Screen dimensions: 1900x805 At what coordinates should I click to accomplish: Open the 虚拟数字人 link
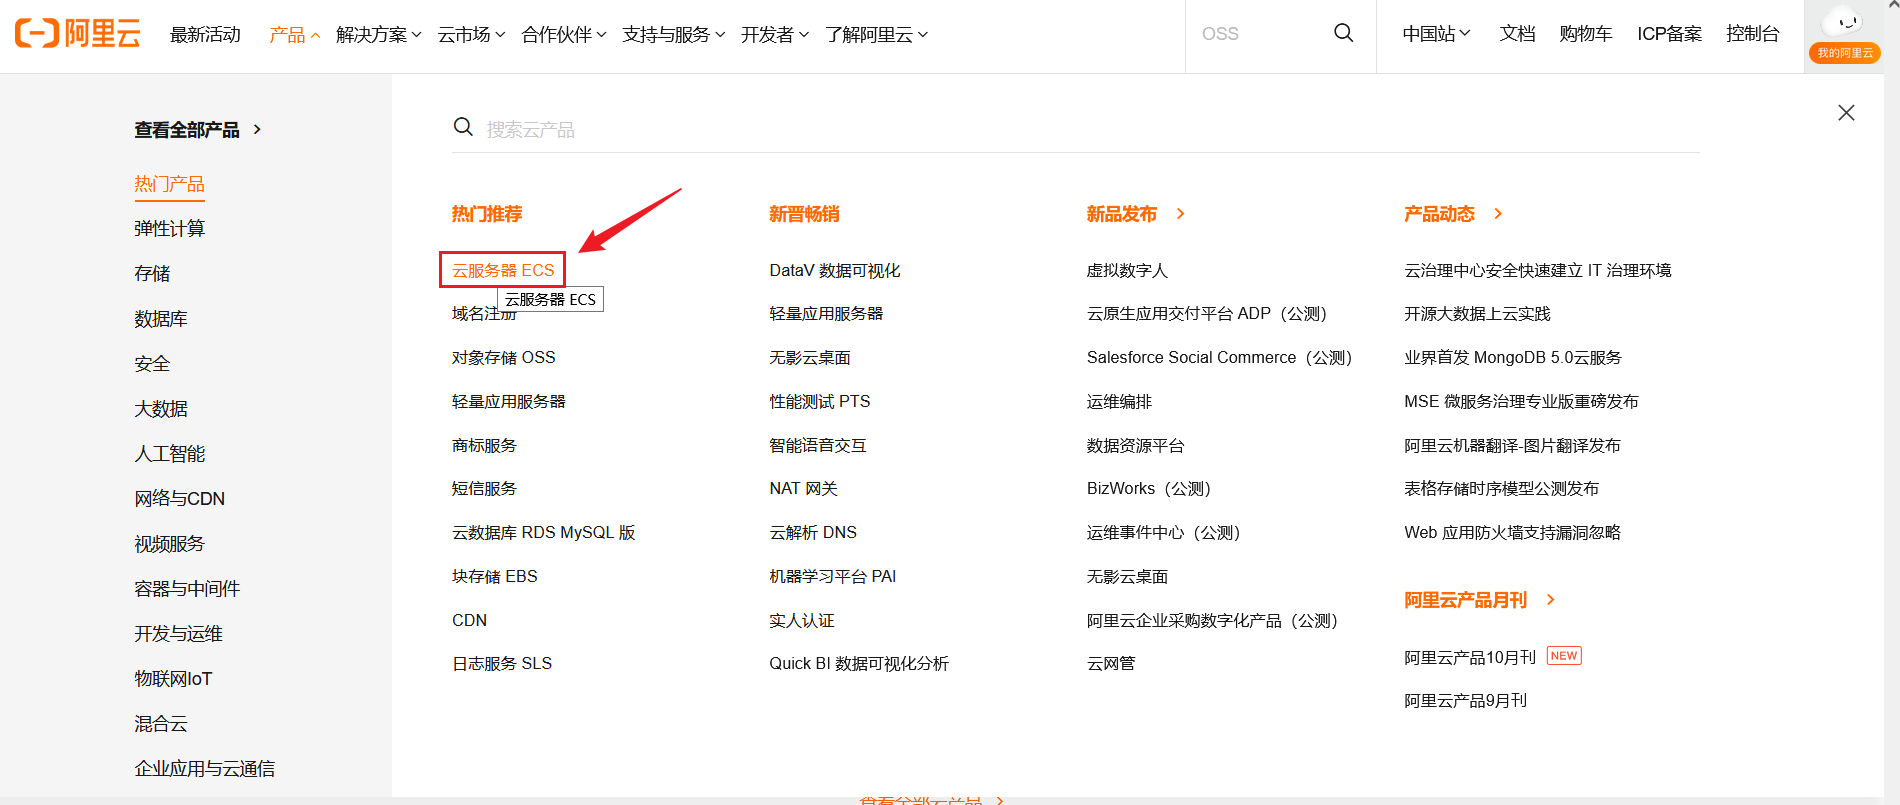1127,270
